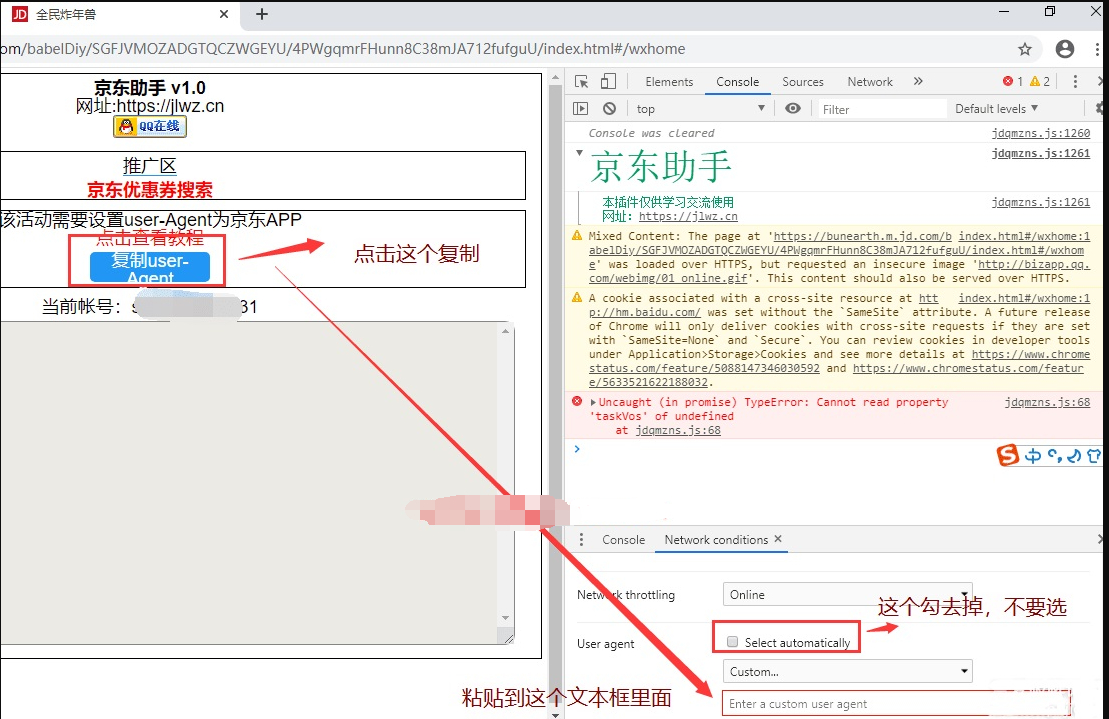Open the Custom... user agent dropdown

(847, 672)
